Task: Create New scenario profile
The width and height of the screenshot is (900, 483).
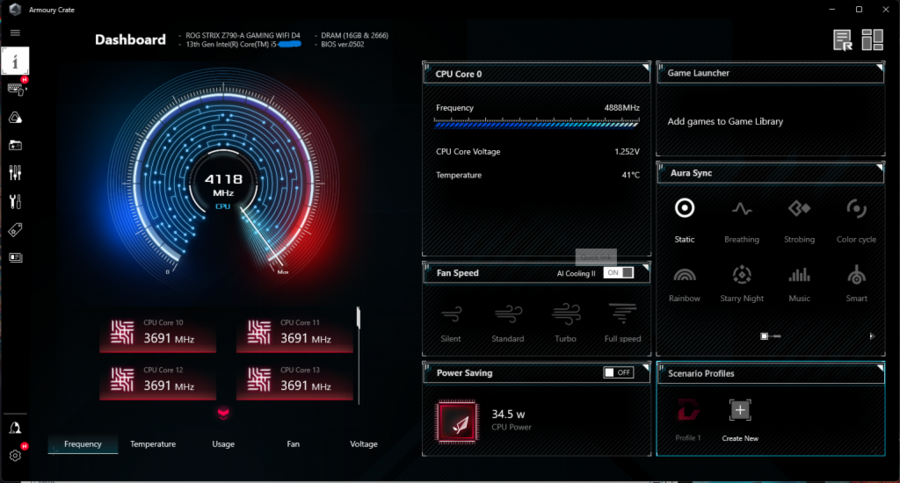Action: pyautogui.click(x=740, y=420)
